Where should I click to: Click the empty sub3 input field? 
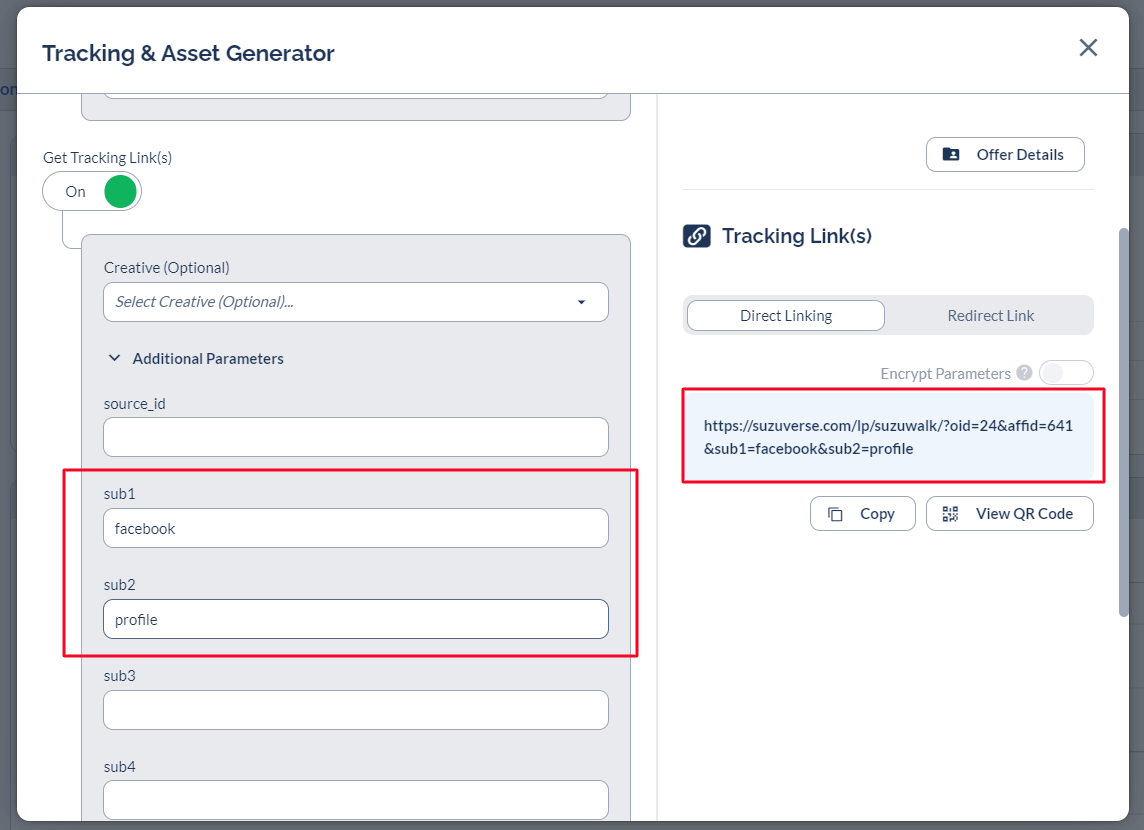(x=355, y=710)
